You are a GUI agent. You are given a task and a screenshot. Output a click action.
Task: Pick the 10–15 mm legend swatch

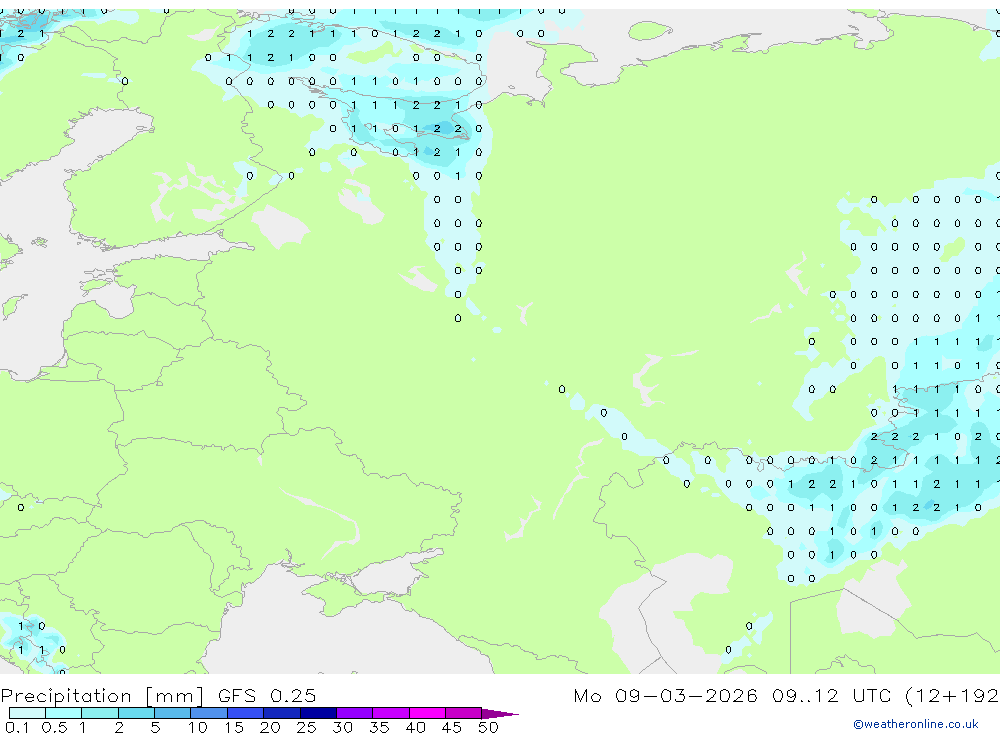(209, 713)
